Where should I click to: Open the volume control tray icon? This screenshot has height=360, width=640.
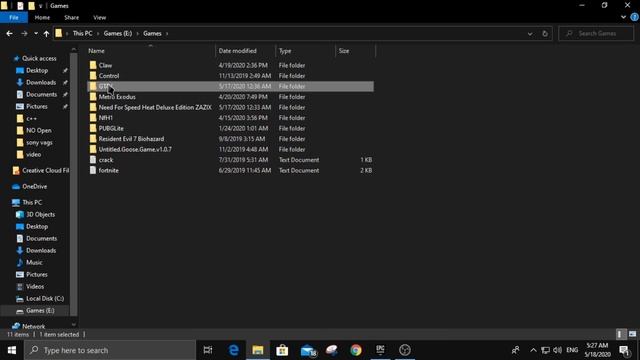[557, 350]
